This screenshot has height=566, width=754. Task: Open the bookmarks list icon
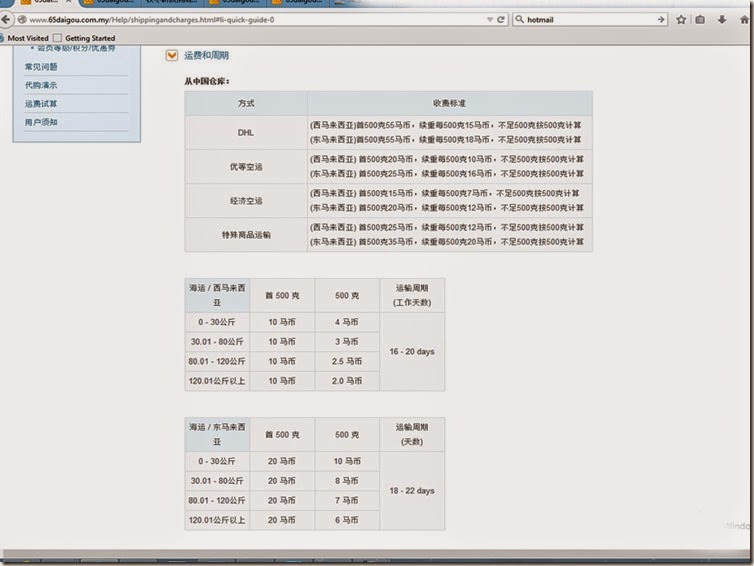pos(700,20)
